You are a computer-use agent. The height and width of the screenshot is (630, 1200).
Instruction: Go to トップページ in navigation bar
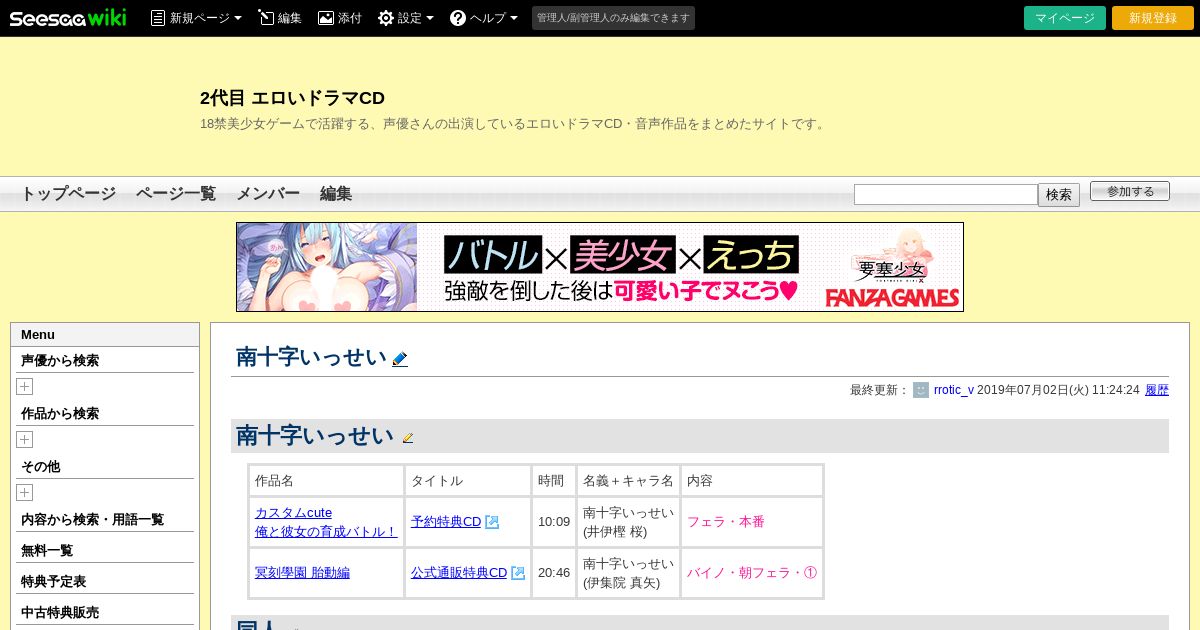pos(68,194)
